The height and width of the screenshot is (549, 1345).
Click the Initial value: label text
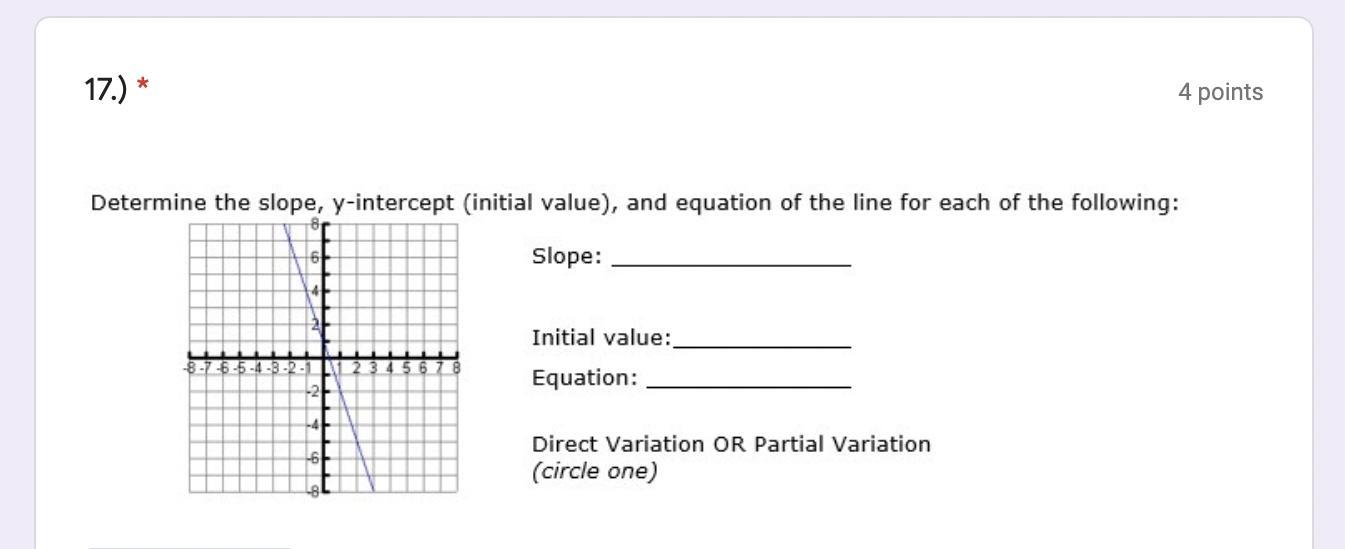point(602,338)
